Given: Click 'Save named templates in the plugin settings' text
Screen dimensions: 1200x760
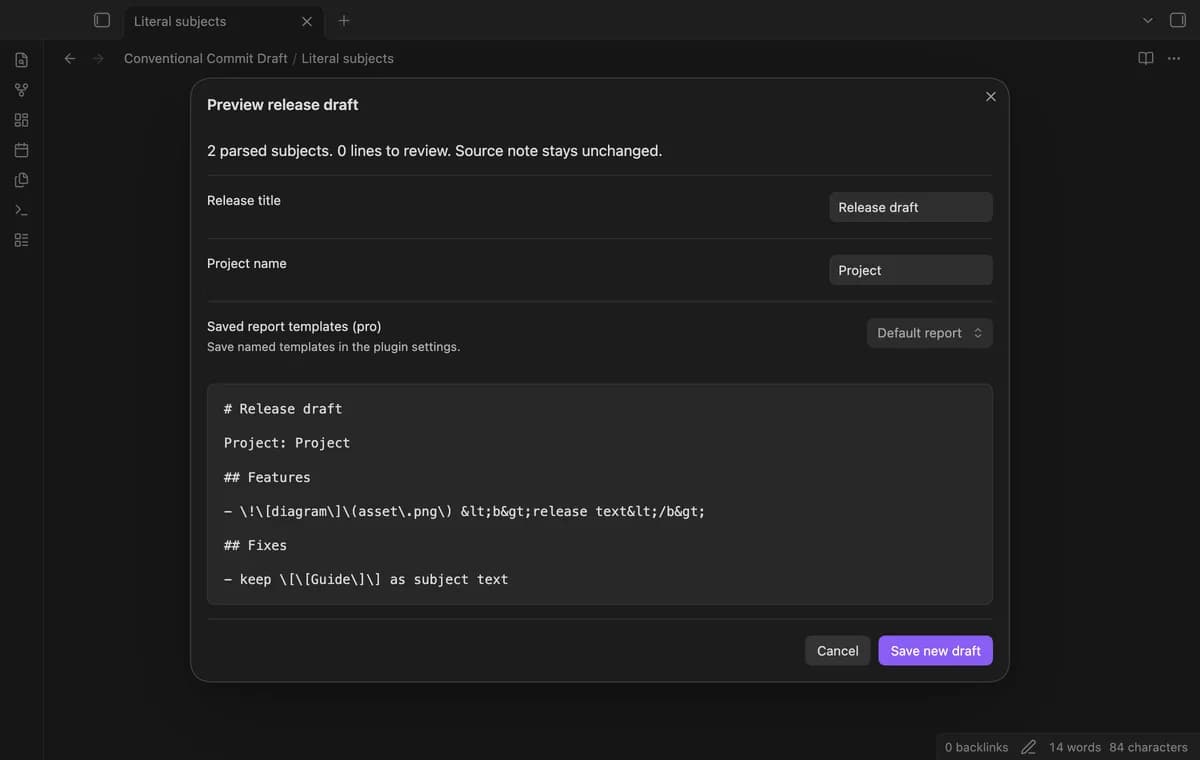Looking at the screenshot, I should [333, 347].
